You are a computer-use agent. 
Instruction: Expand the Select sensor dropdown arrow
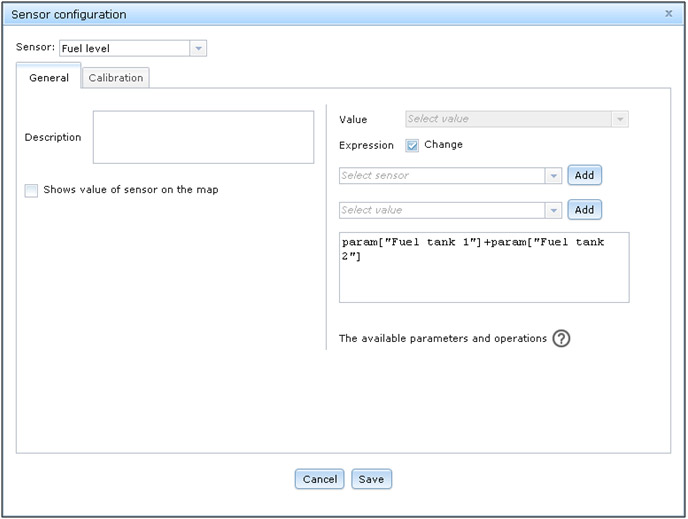pyautogui.click(x=553, y=176)
